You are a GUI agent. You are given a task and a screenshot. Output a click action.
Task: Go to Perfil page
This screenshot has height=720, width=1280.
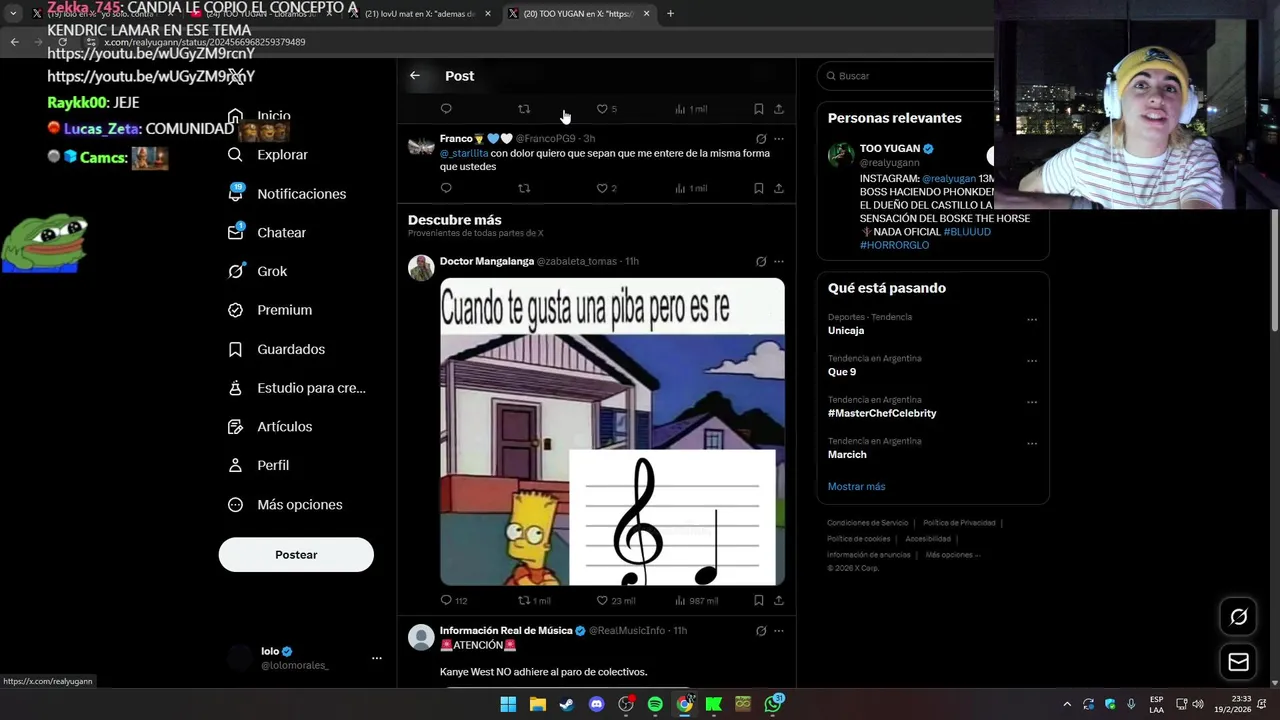click(x=258, y=465)
